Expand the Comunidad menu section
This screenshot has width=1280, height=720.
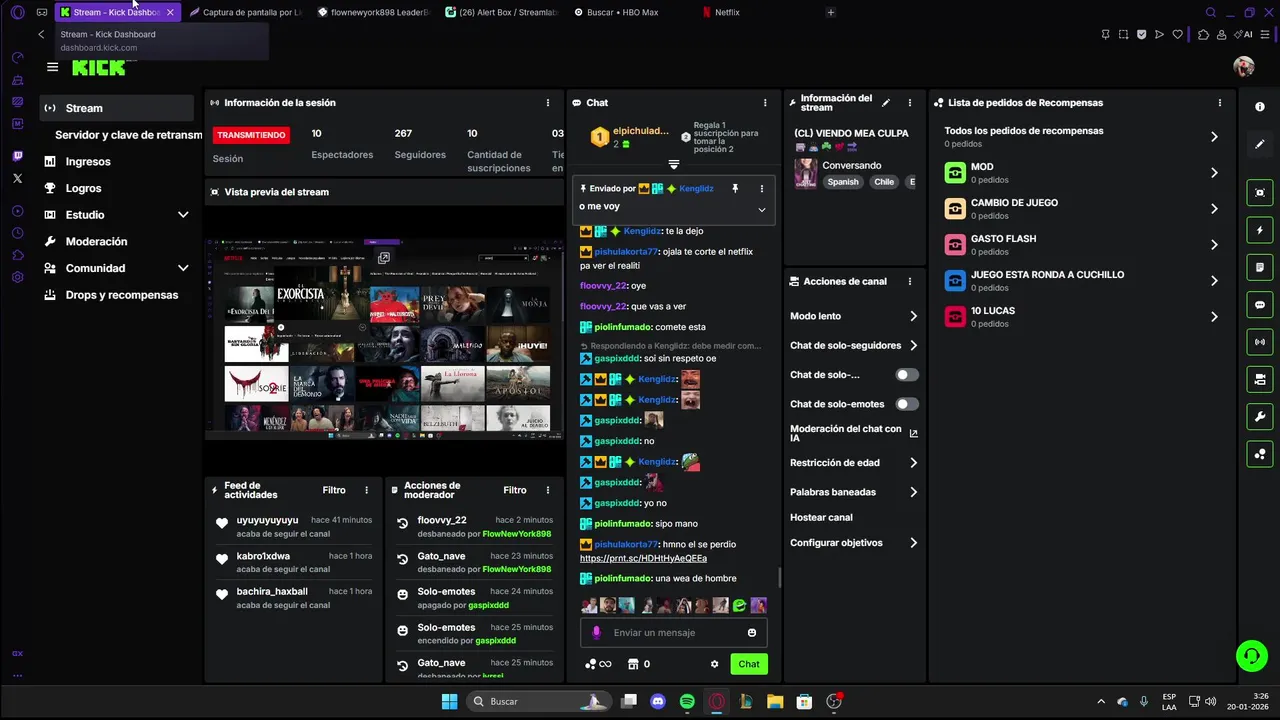pyautogui.click(x=117, y=268)
